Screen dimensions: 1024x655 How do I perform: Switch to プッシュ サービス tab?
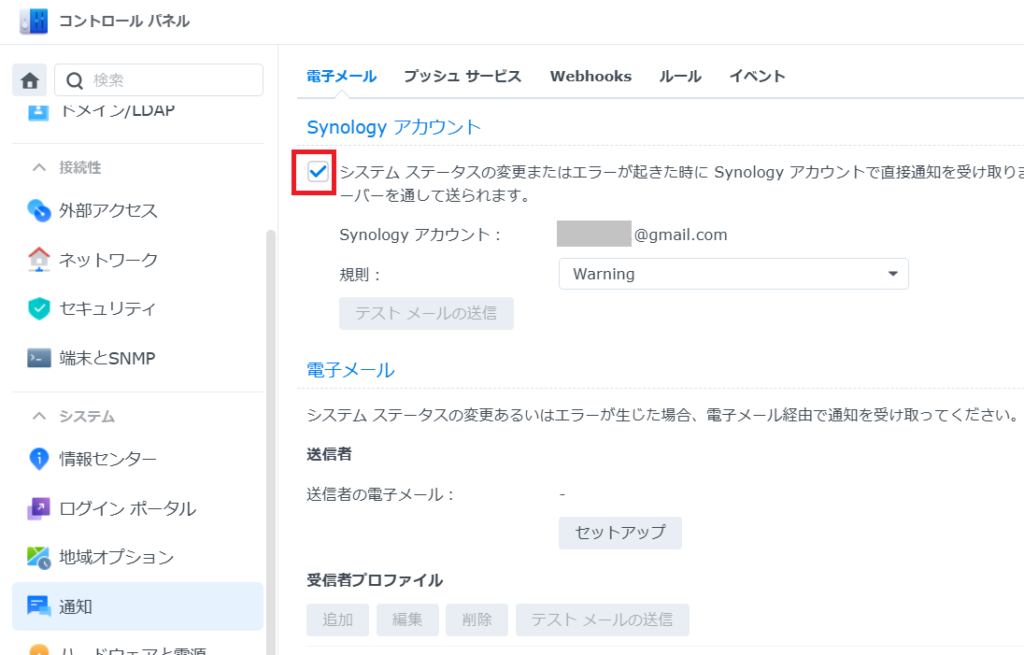(462, 76)
